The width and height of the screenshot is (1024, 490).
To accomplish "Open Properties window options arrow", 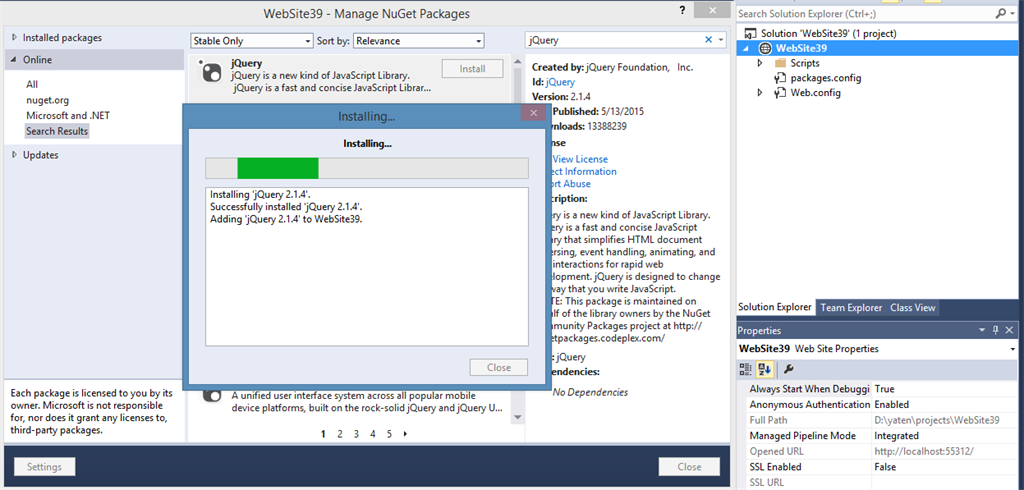I will (982, 331).
